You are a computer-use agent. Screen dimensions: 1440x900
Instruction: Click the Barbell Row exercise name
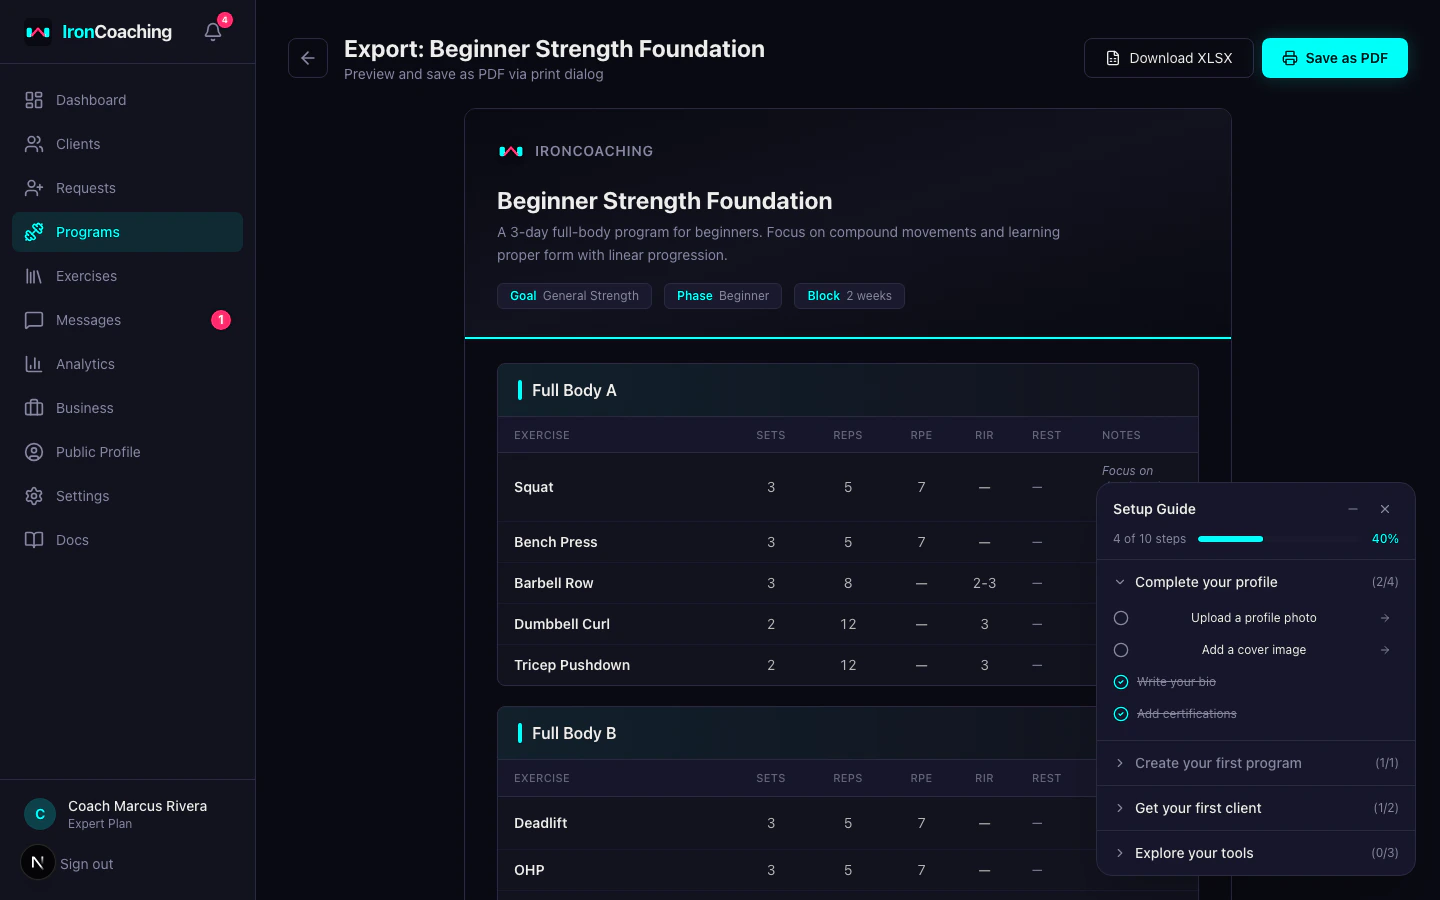click(x=553, y=583)
